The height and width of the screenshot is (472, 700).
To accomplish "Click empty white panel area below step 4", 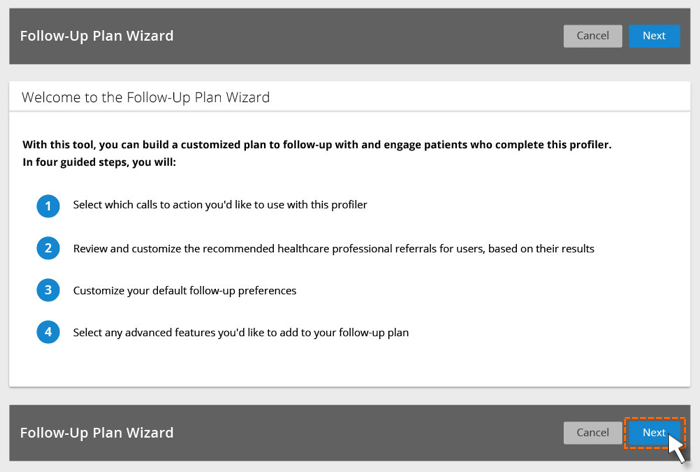I will click(x=350, y=366).
